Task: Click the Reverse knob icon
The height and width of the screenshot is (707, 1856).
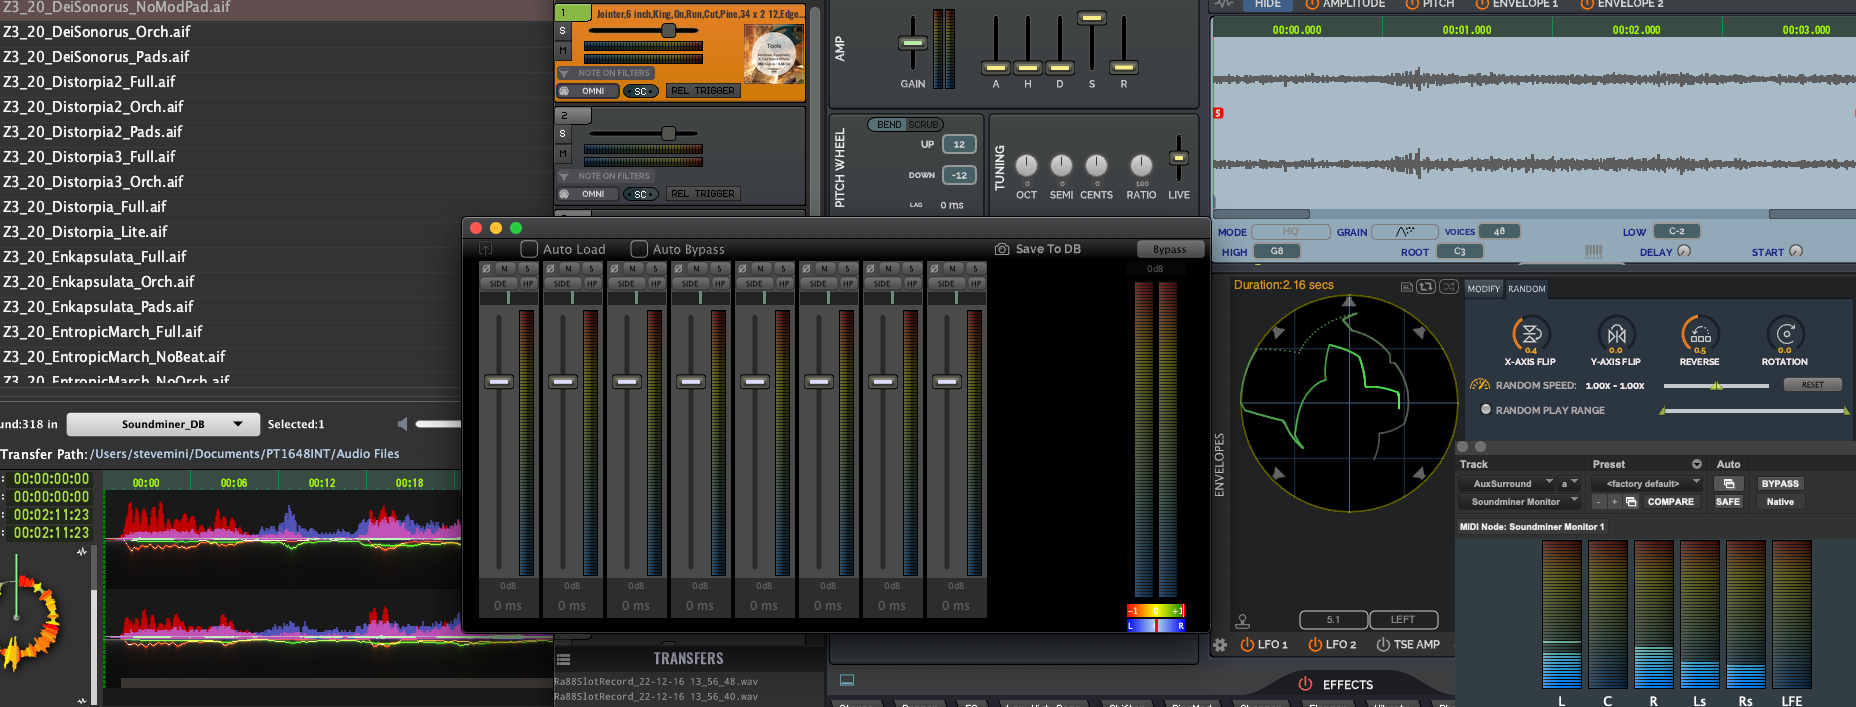Action: [x=1700, y=334]
